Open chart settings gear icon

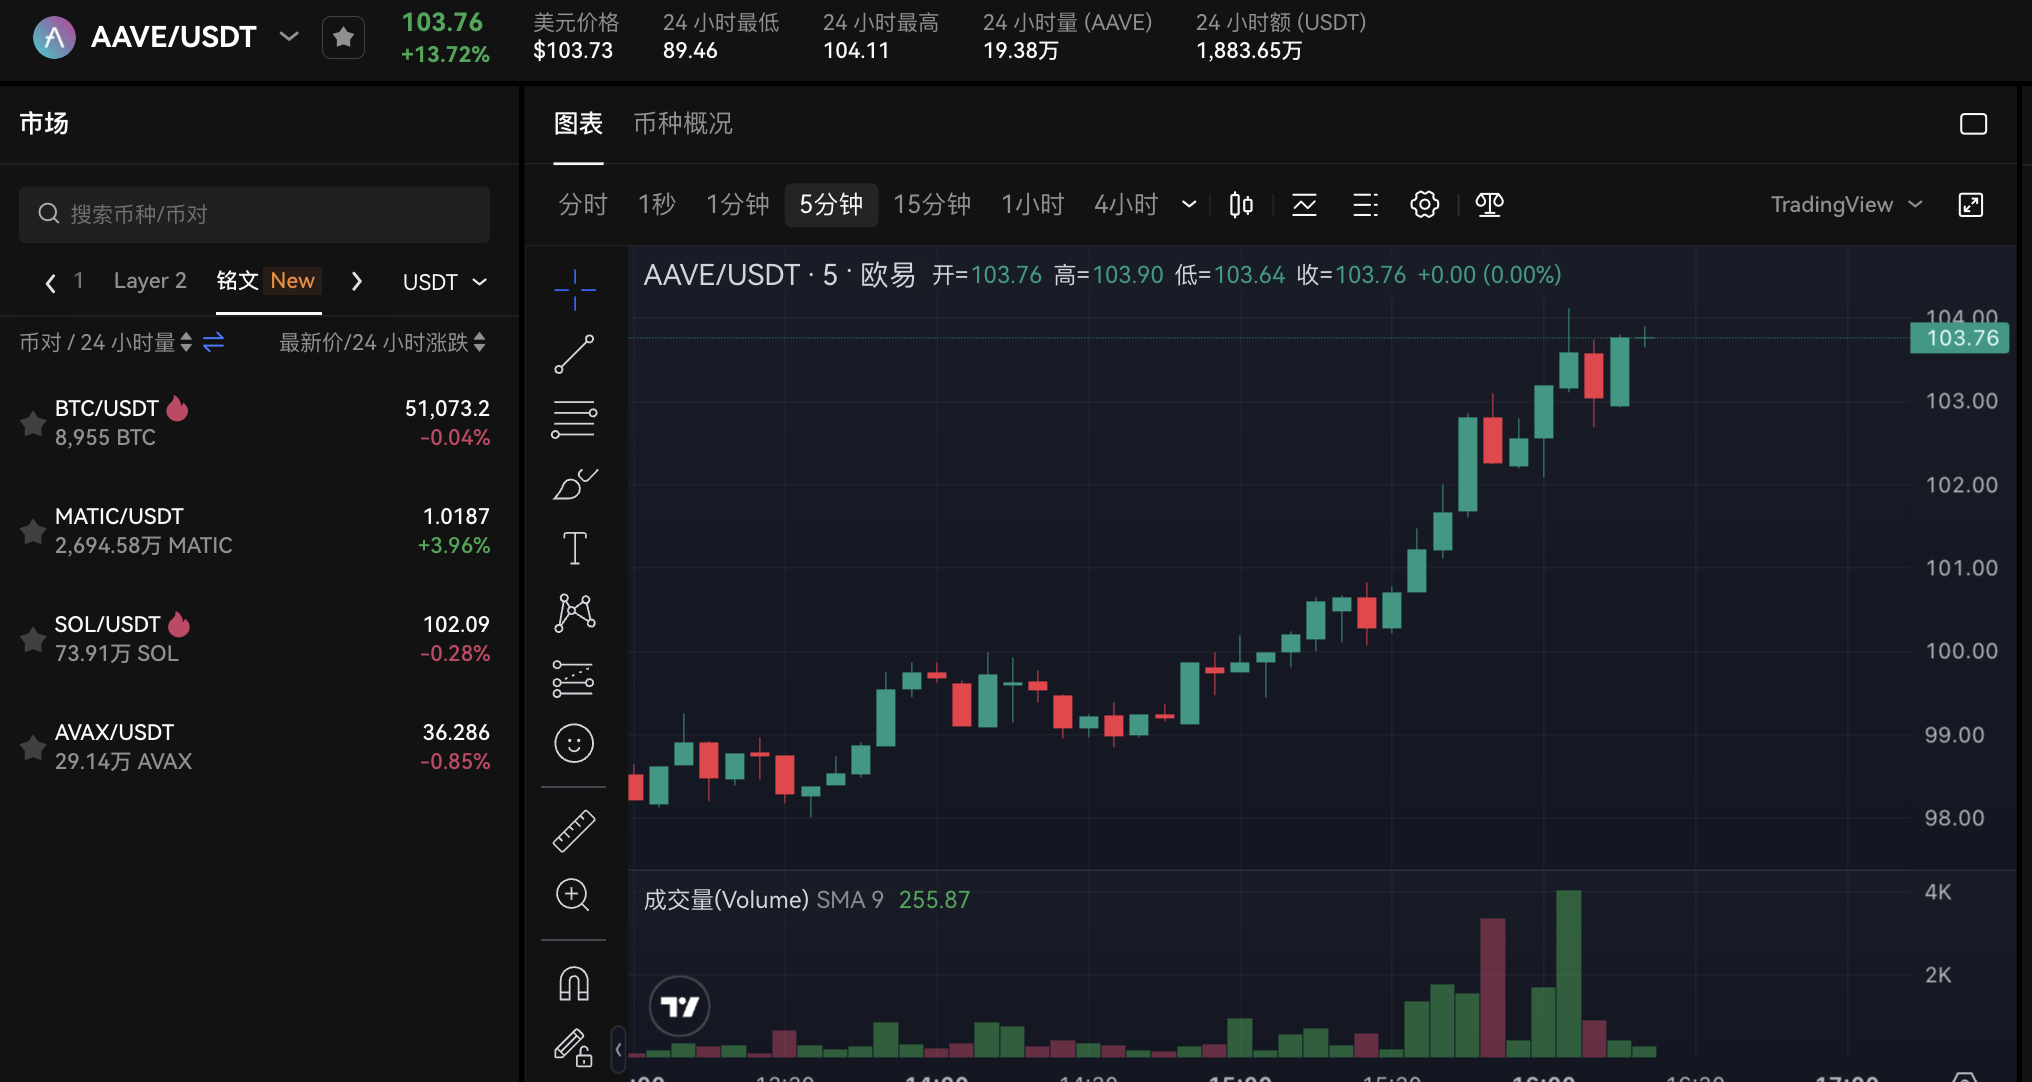(x=1424, y=205)
